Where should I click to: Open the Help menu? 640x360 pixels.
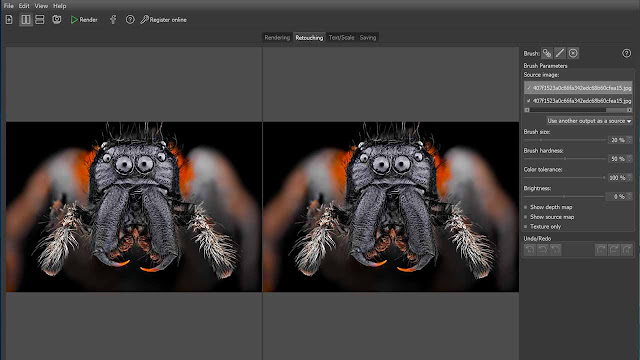(x=60, y=6)
